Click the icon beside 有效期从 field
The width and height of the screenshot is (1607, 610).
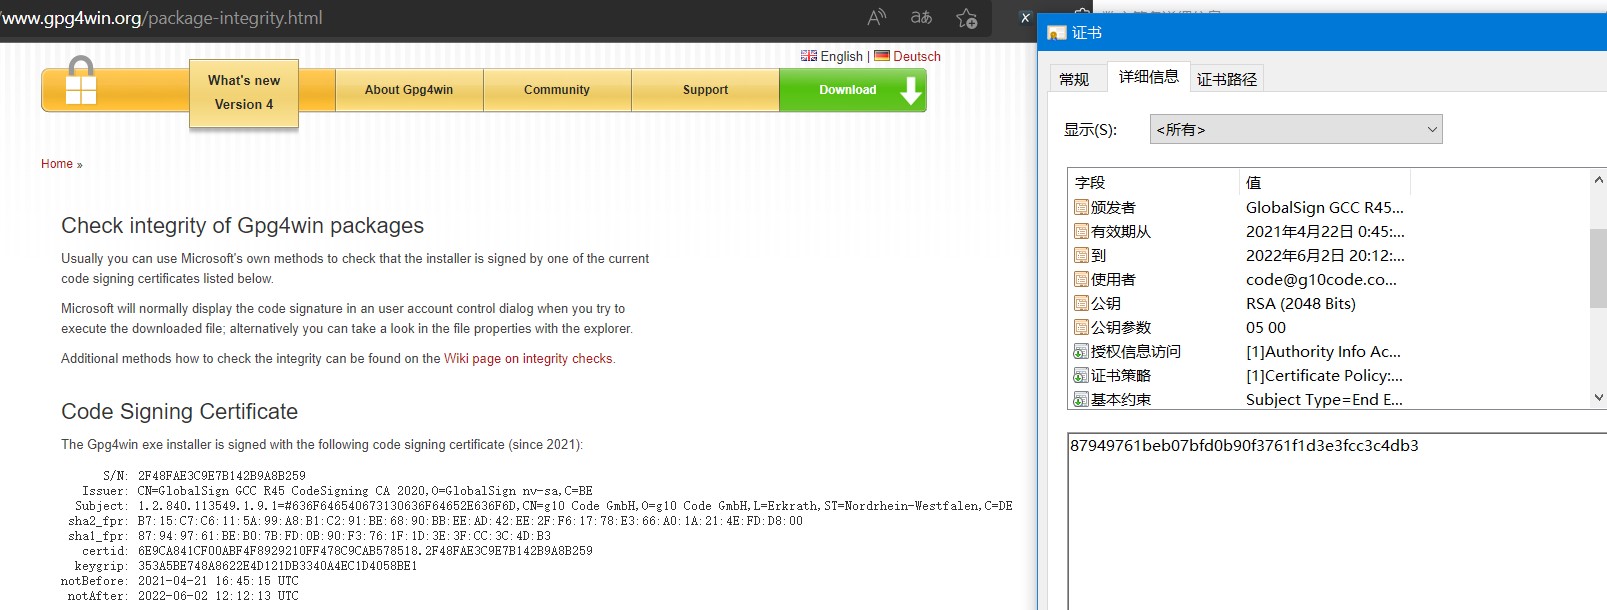pos(1081,231)
